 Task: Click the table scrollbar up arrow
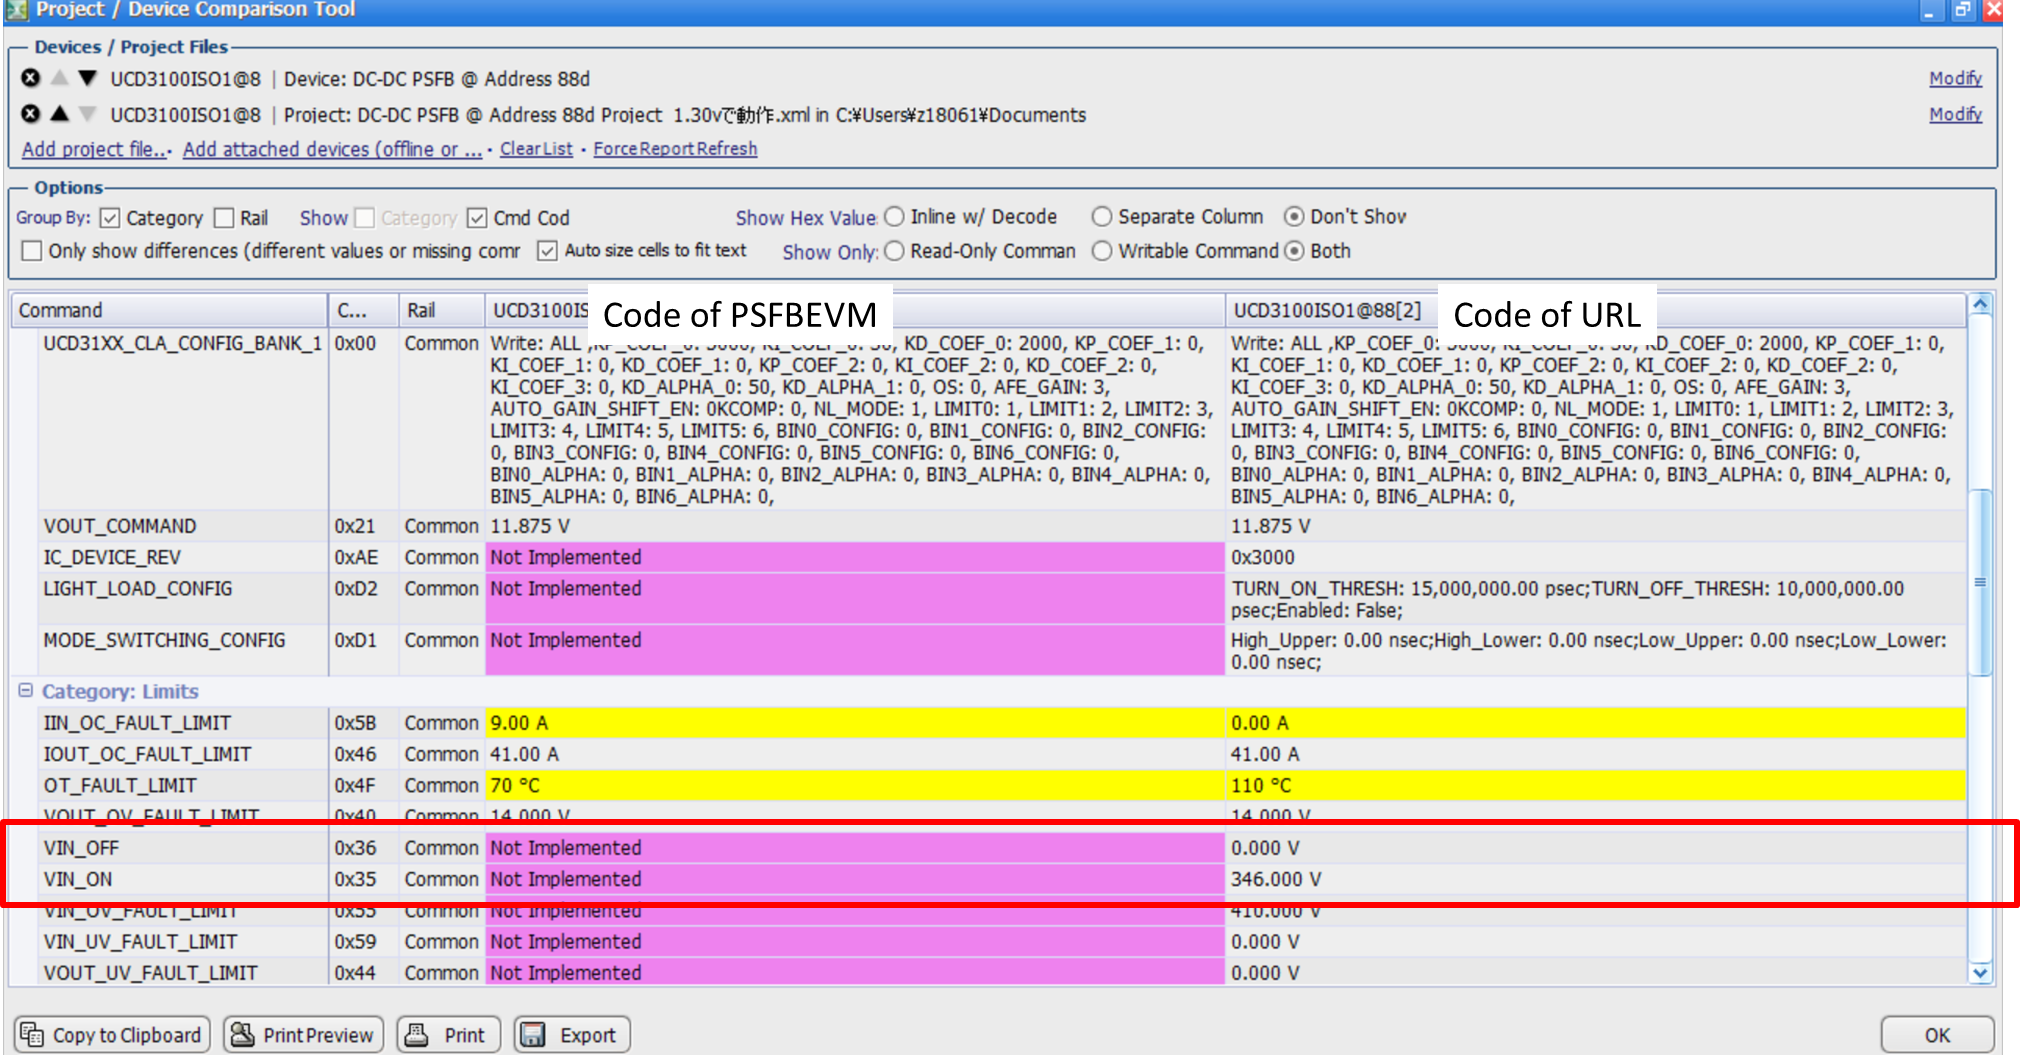1980,304
